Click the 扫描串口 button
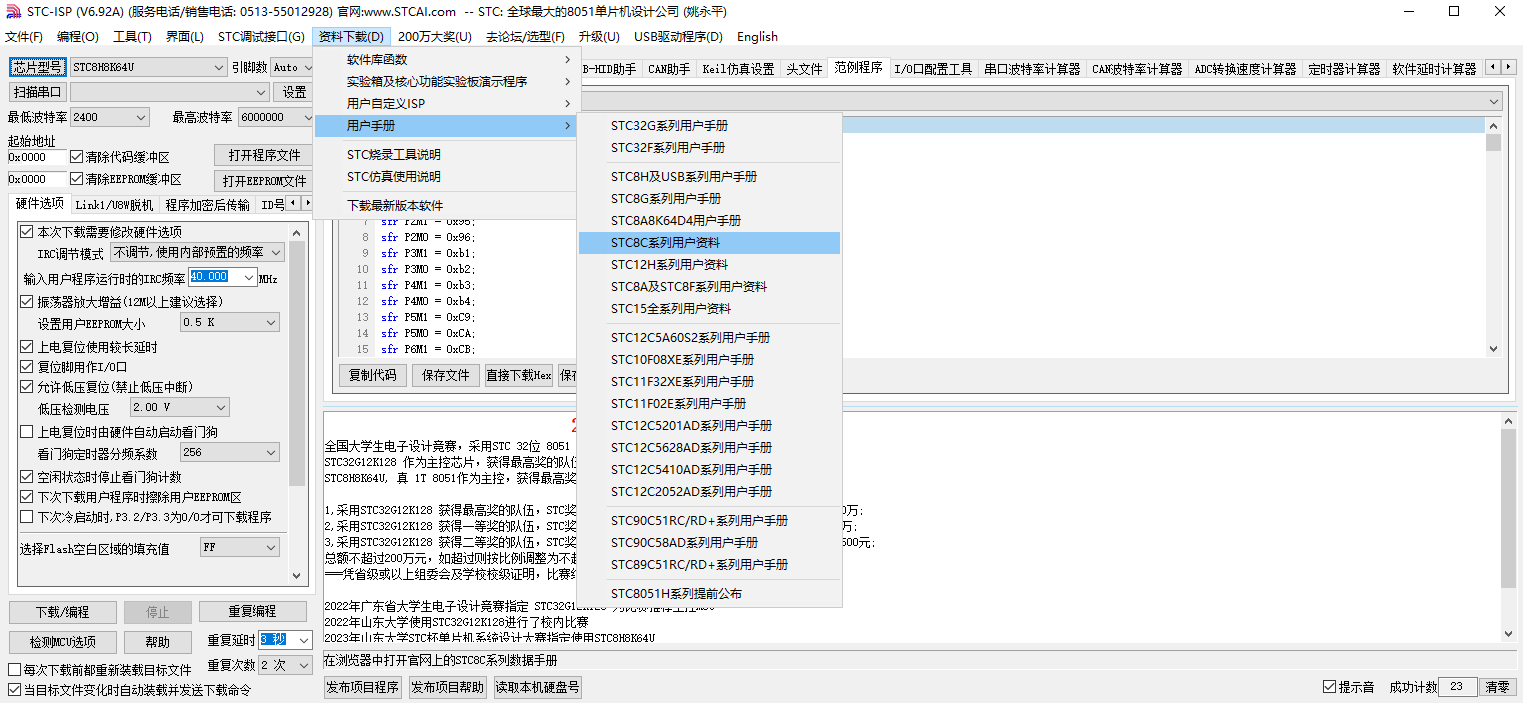Viewport: 1523px width, 703px height. pyautogui.click(x=37, y=92)
